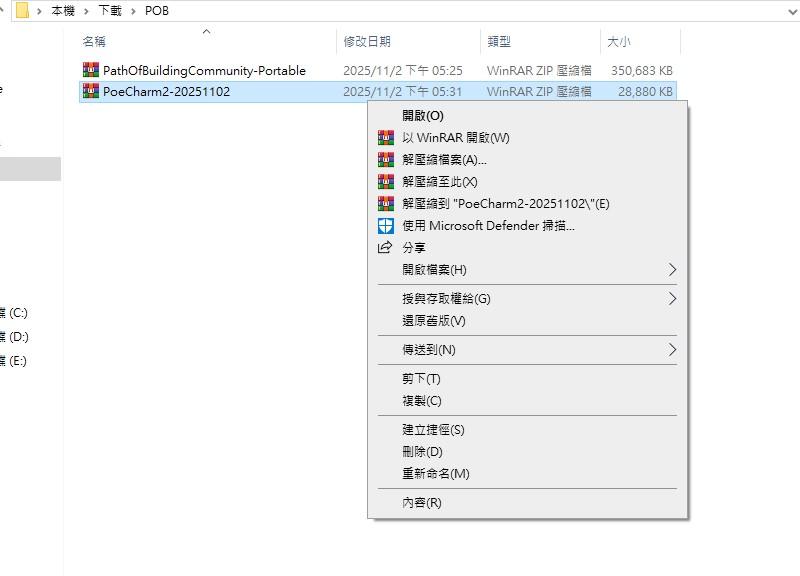Open the (E:) drive in the sidebar
800x576 pixels.
[x=13, y=361]
